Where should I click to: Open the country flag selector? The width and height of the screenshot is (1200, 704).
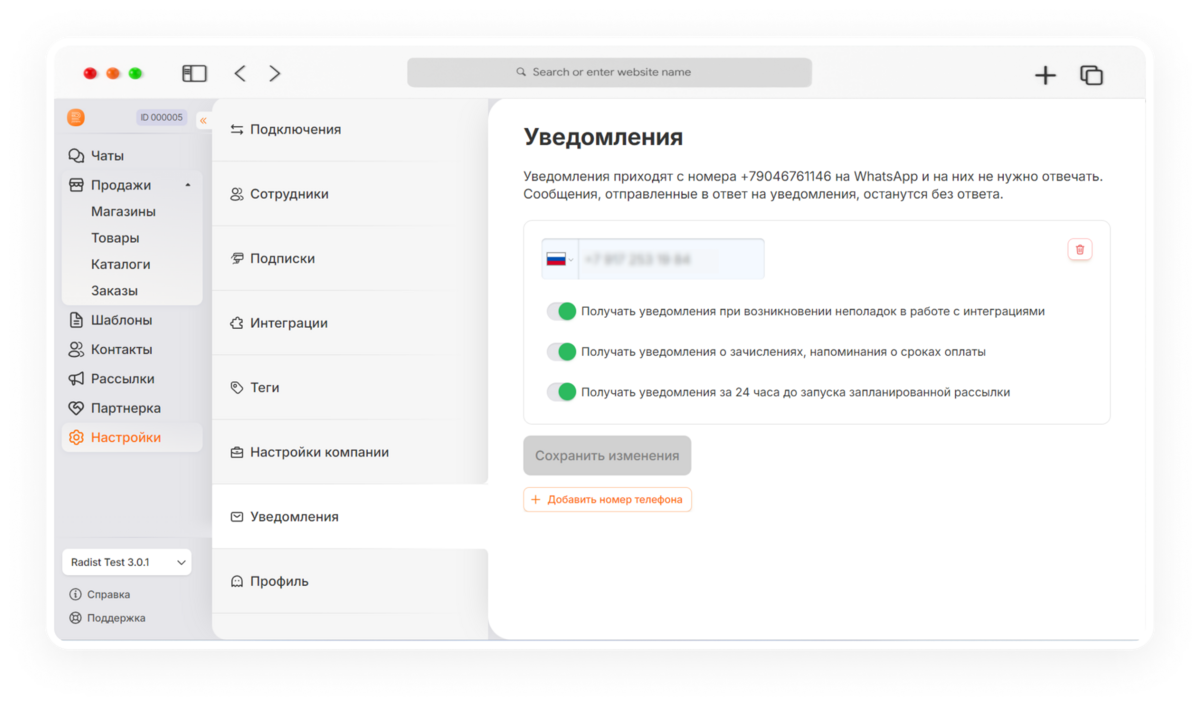(x=559, y=259)
